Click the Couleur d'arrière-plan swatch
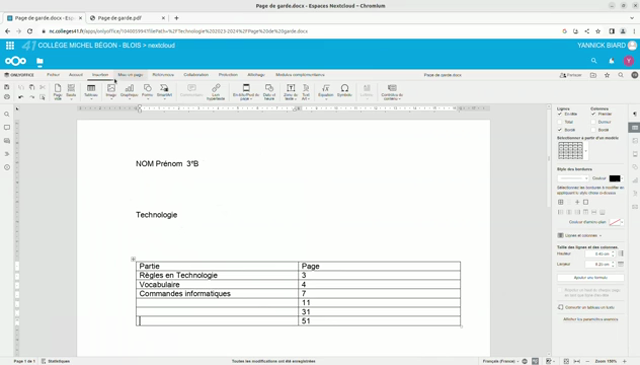This screenshot has height=365, width=640. pos(615,222)
